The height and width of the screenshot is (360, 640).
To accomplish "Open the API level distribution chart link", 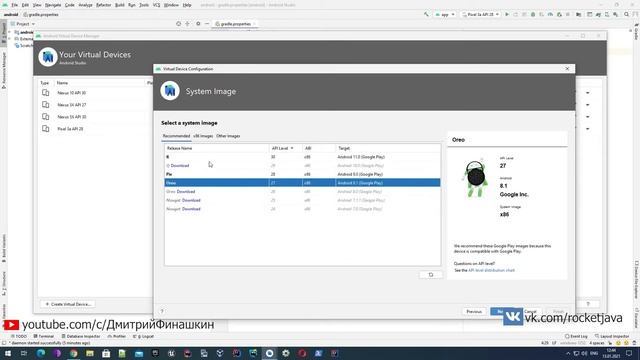I will pyautogui.click(x=491, y=270).
